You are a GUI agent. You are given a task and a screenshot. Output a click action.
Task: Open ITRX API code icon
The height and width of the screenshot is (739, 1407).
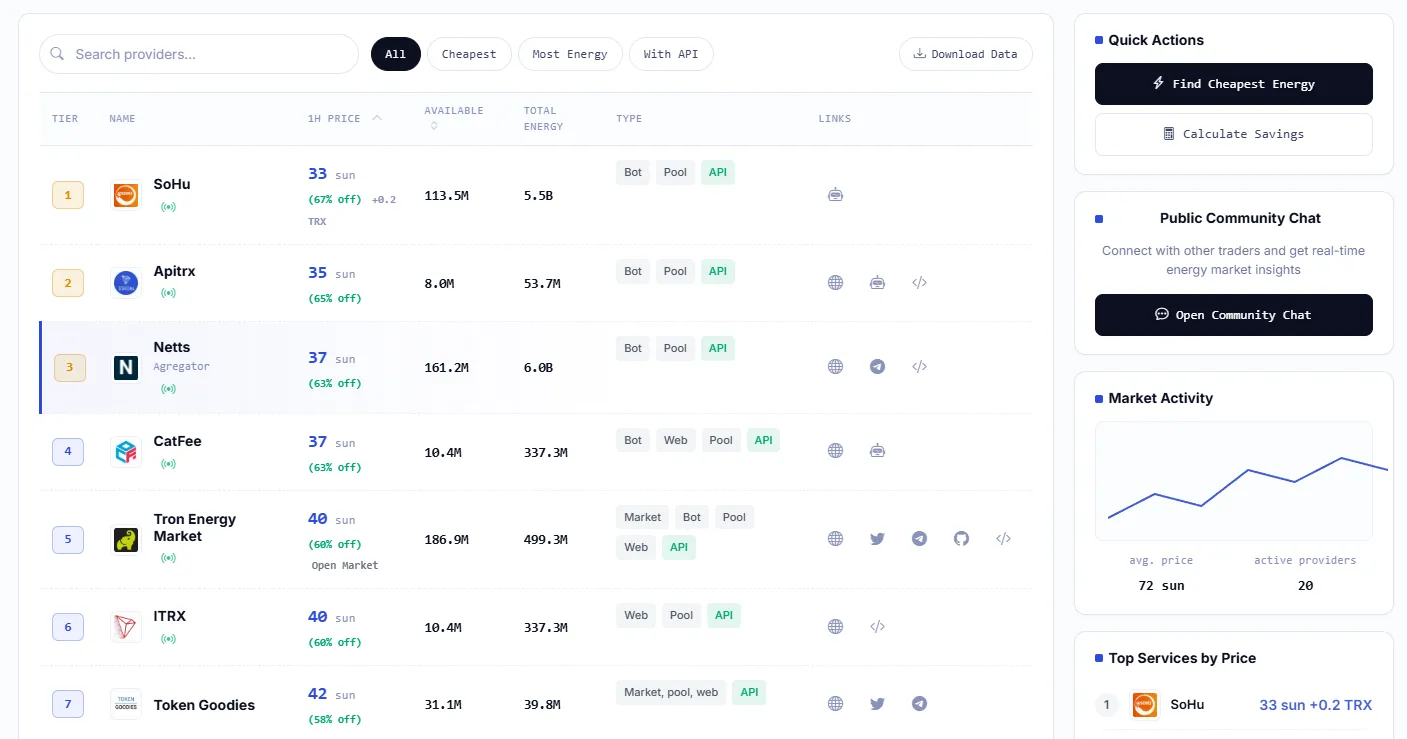(x=877, y=627)
